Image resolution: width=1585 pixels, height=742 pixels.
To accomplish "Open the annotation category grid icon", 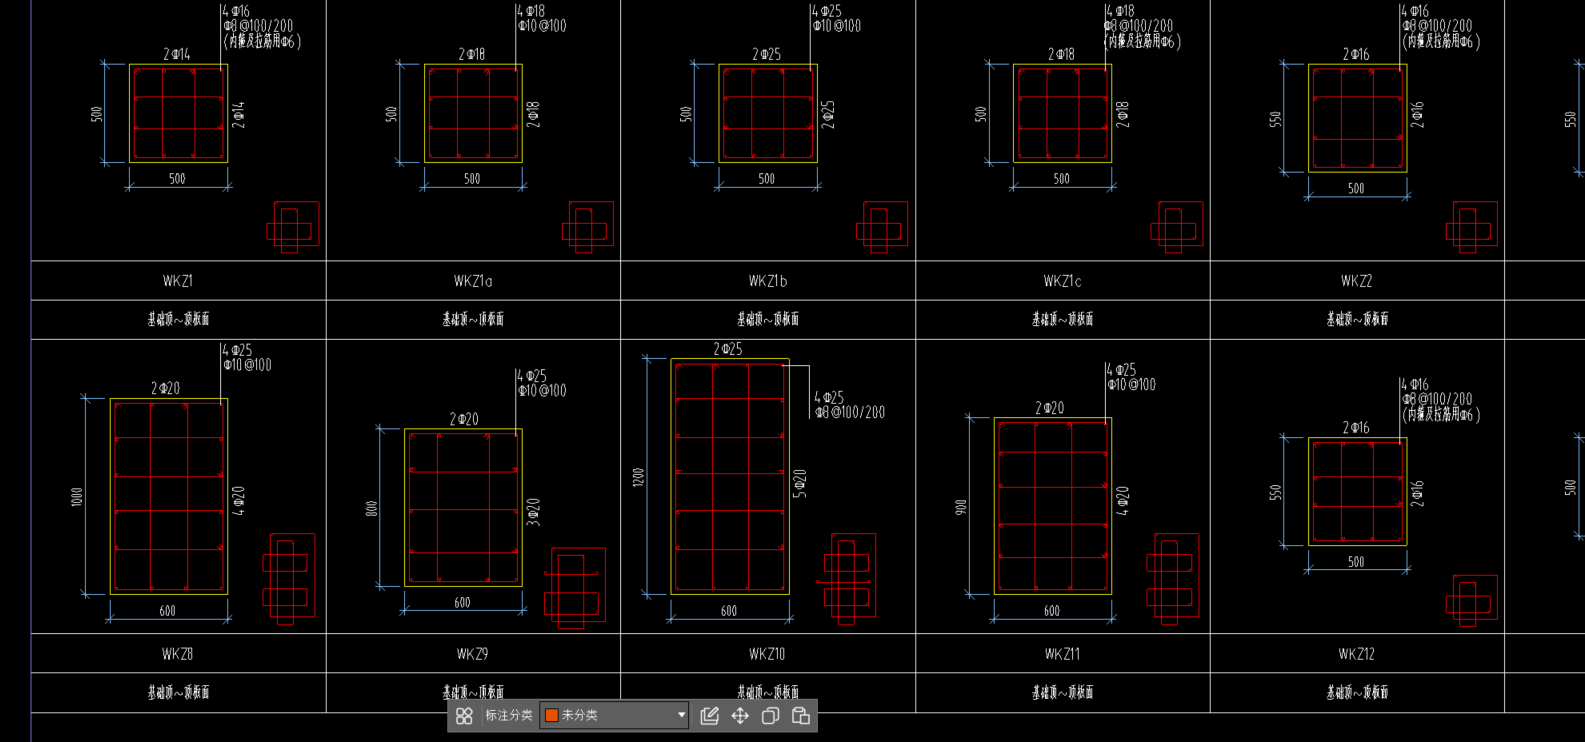I will click(x=464, y=716).
